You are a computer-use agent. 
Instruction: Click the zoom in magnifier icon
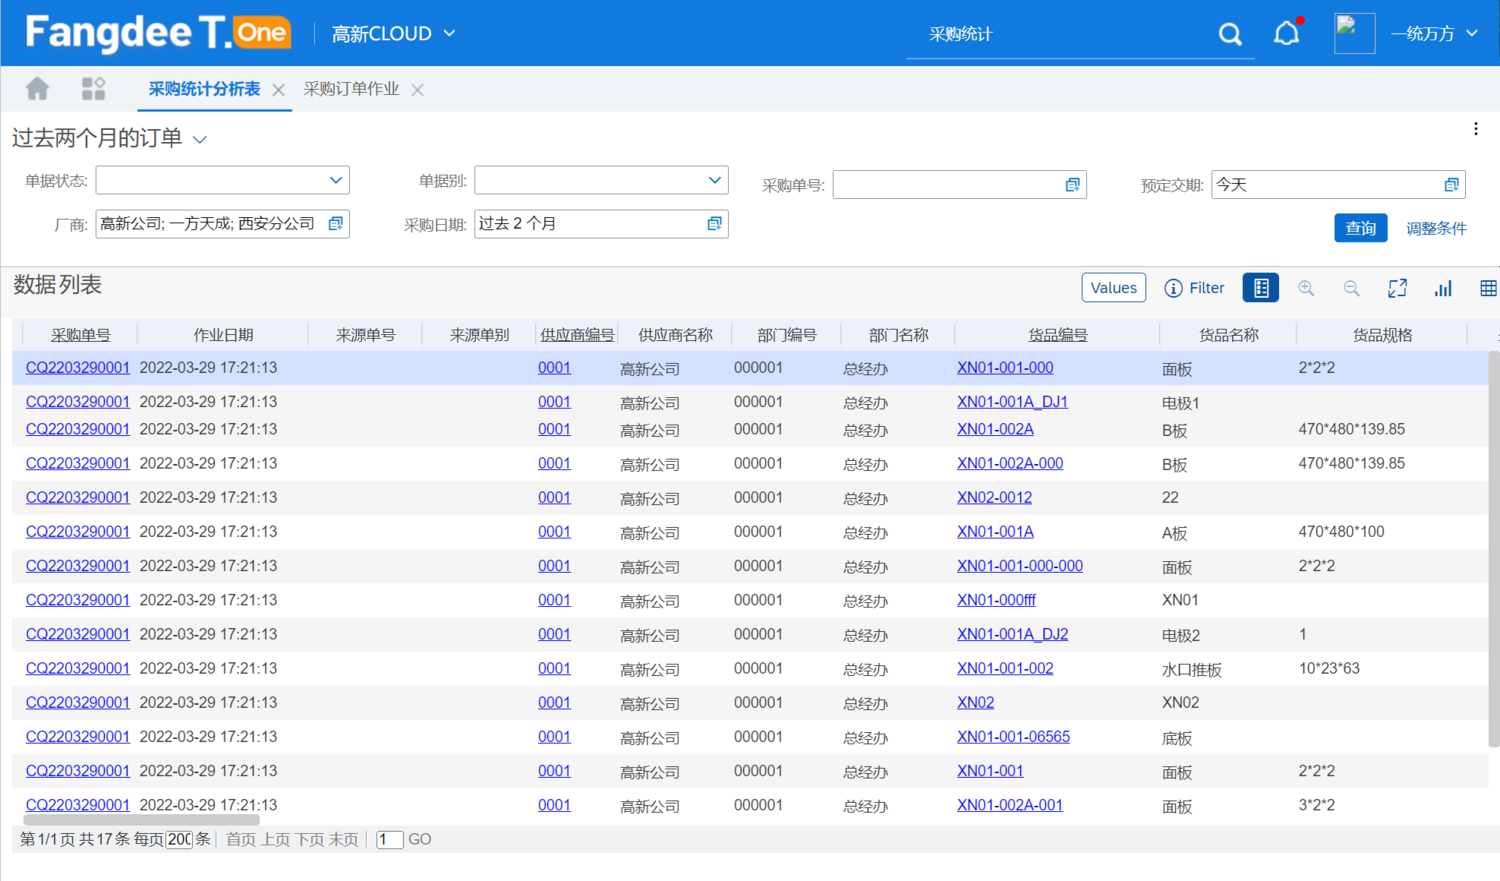(1306, 287)
